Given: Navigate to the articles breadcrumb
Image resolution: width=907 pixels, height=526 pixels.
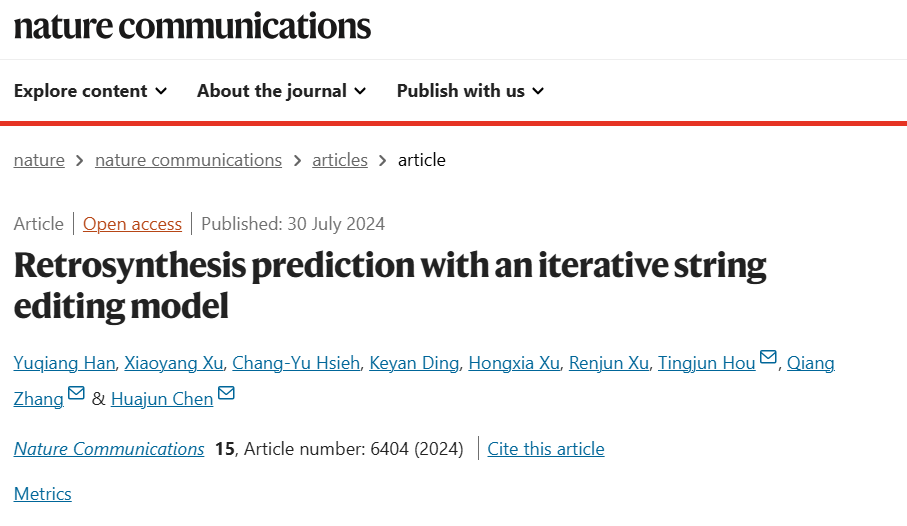Looking at the screenshot, I should [x=340, y=160].
